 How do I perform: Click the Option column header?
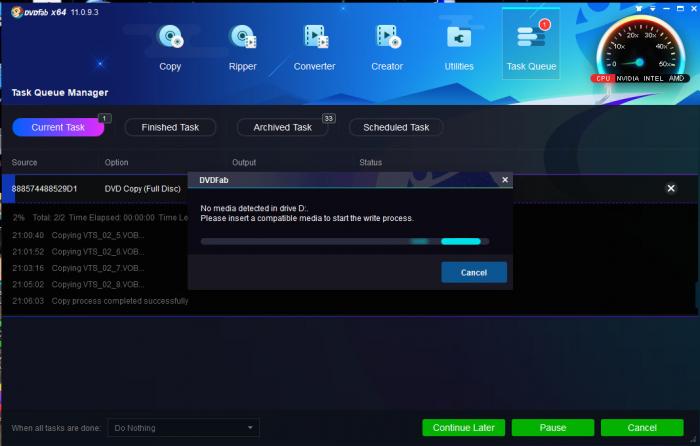pyautogui.click(x=117, y=163)
